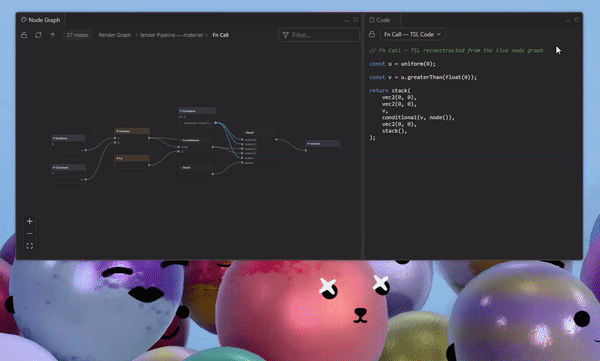Click the input port of returns node
The image size is (600, 361).
[x=305, y=150]
